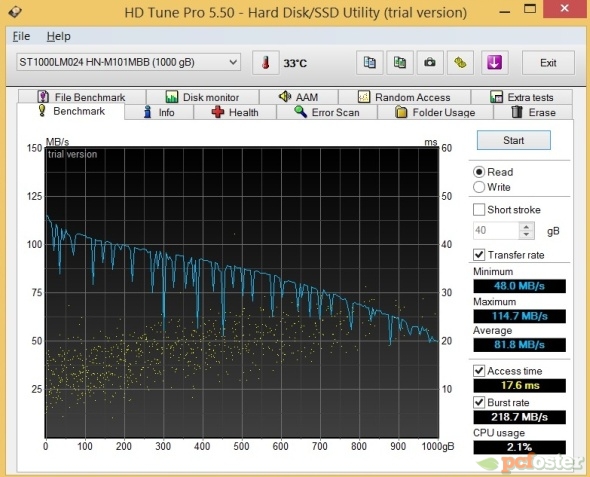Click the Start benchmark button
Viewport: 590px width, 477px height.
(514, 140)
